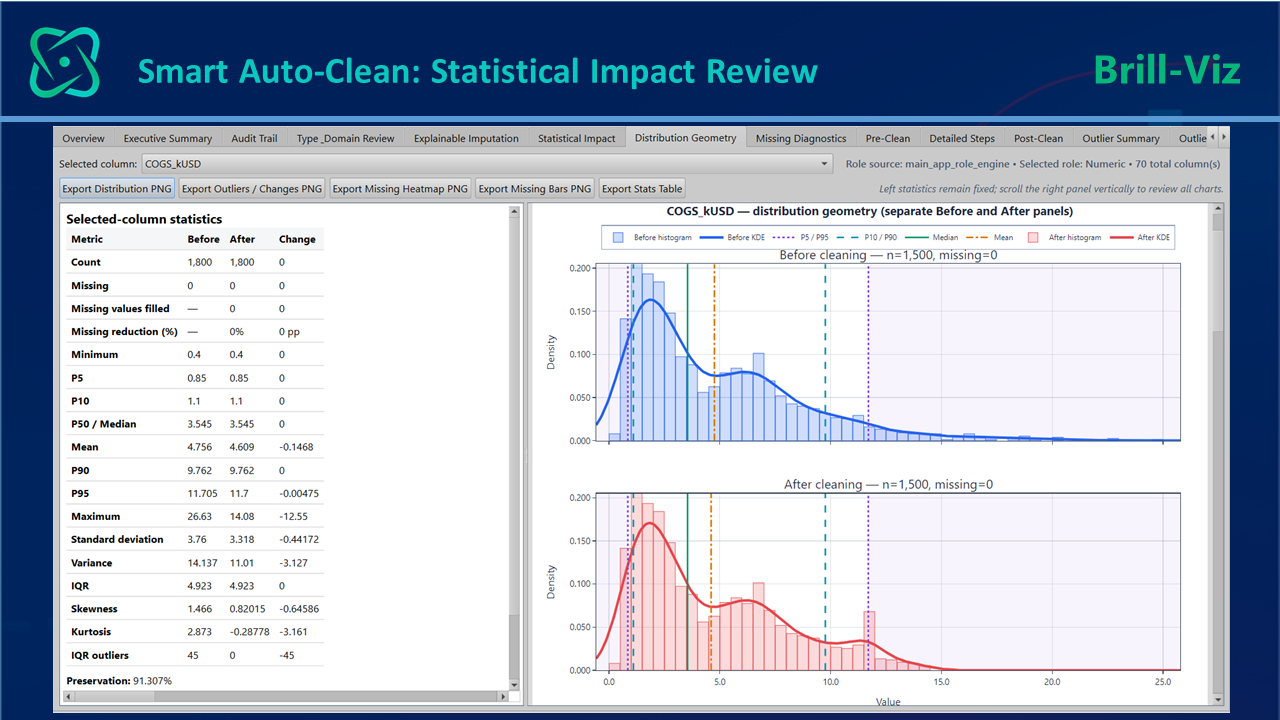Click Export Distribution PNG button
The image size is (1280, 720).
(117, 188)
